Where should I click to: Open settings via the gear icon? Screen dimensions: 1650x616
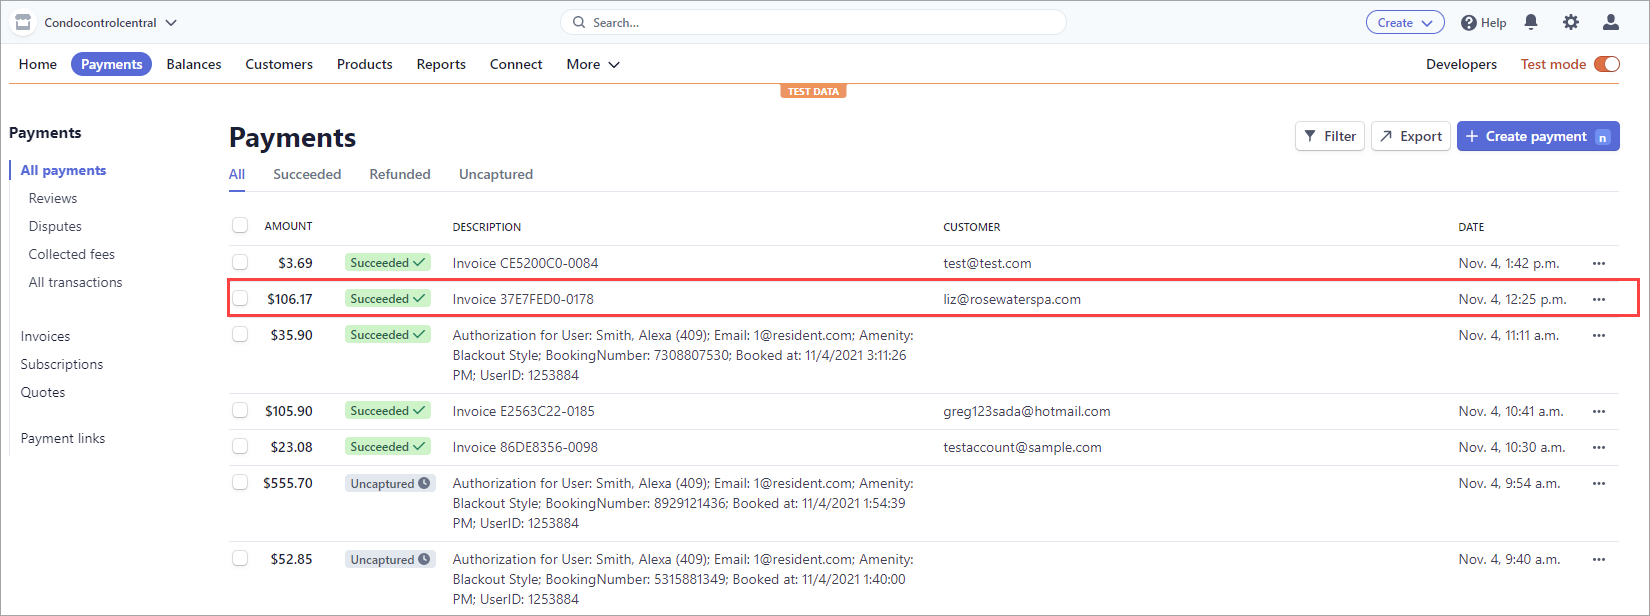point(1571,22)
